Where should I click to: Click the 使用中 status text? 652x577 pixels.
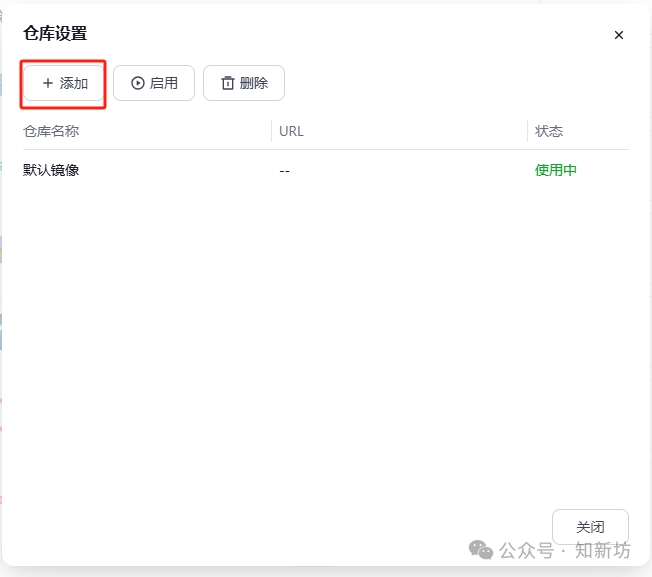click(x=556, y=170)
